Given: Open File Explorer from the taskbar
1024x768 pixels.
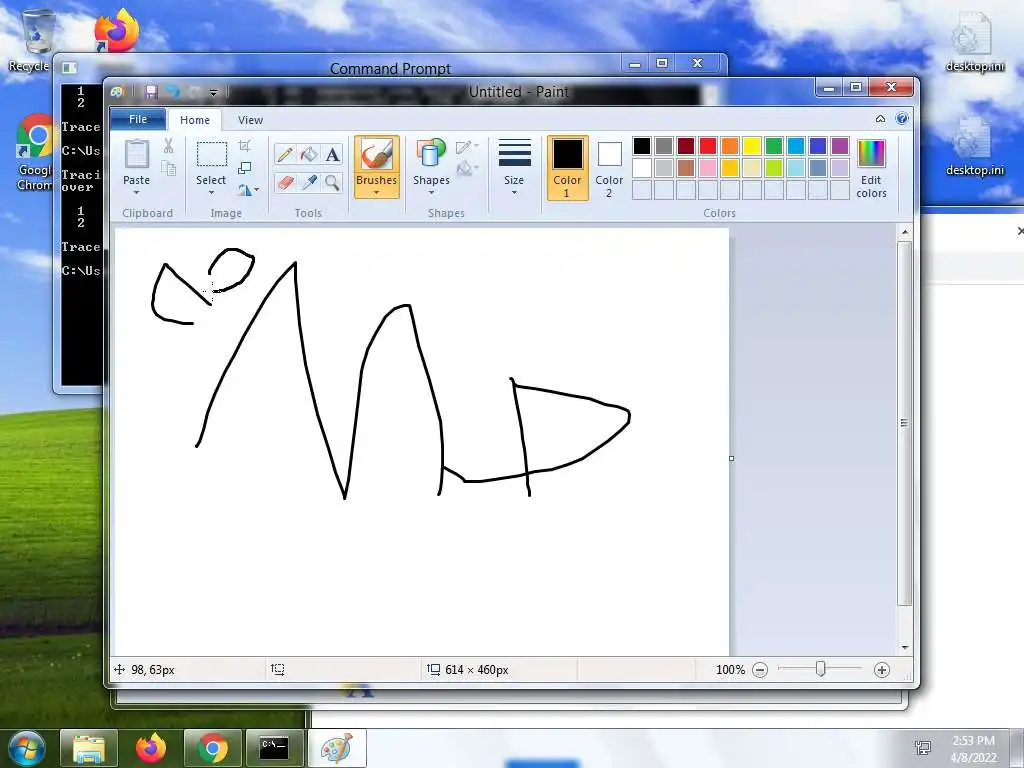Looking at the screenshot, I should [88, 748].
